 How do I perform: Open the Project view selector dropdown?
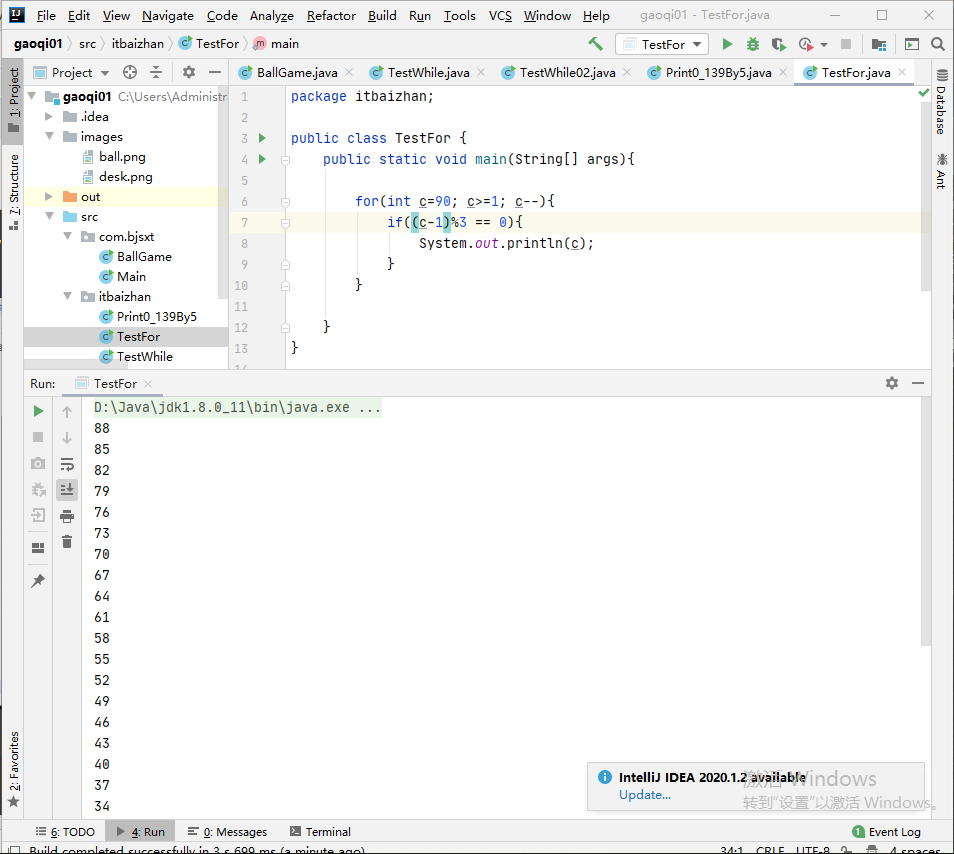coord(72,72)
